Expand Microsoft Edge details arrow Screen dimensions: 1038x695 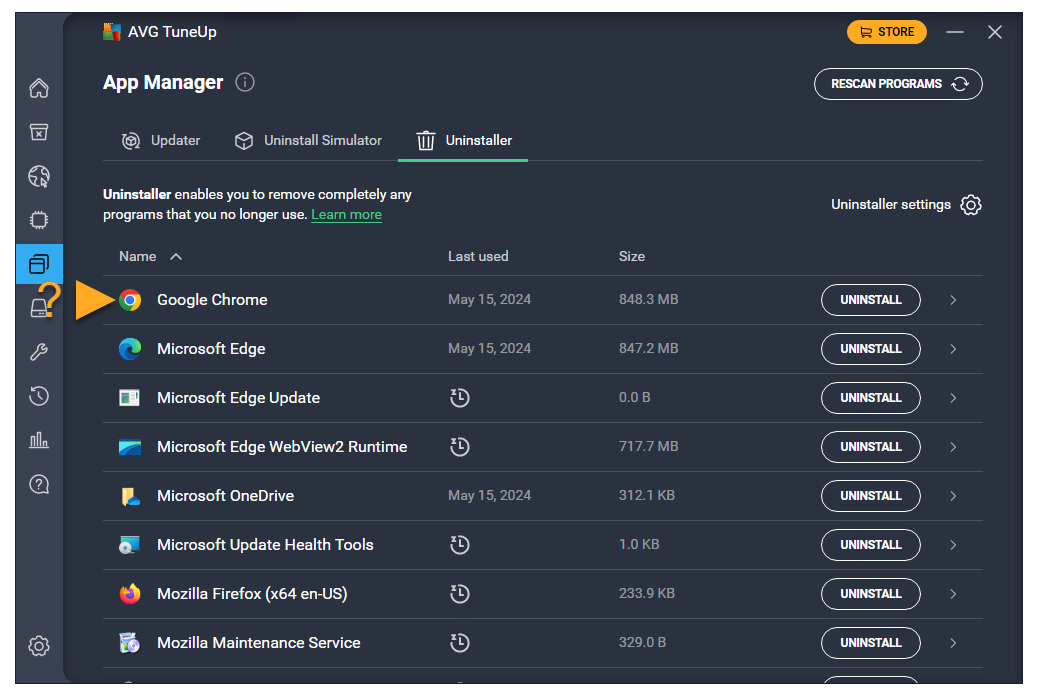[953, 349]
